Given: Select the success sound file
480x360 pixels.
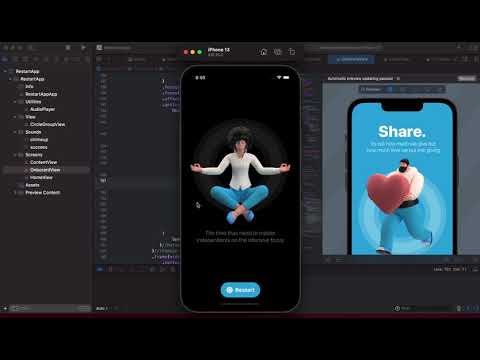Looking at the screenshot, I should coord(39,147).
